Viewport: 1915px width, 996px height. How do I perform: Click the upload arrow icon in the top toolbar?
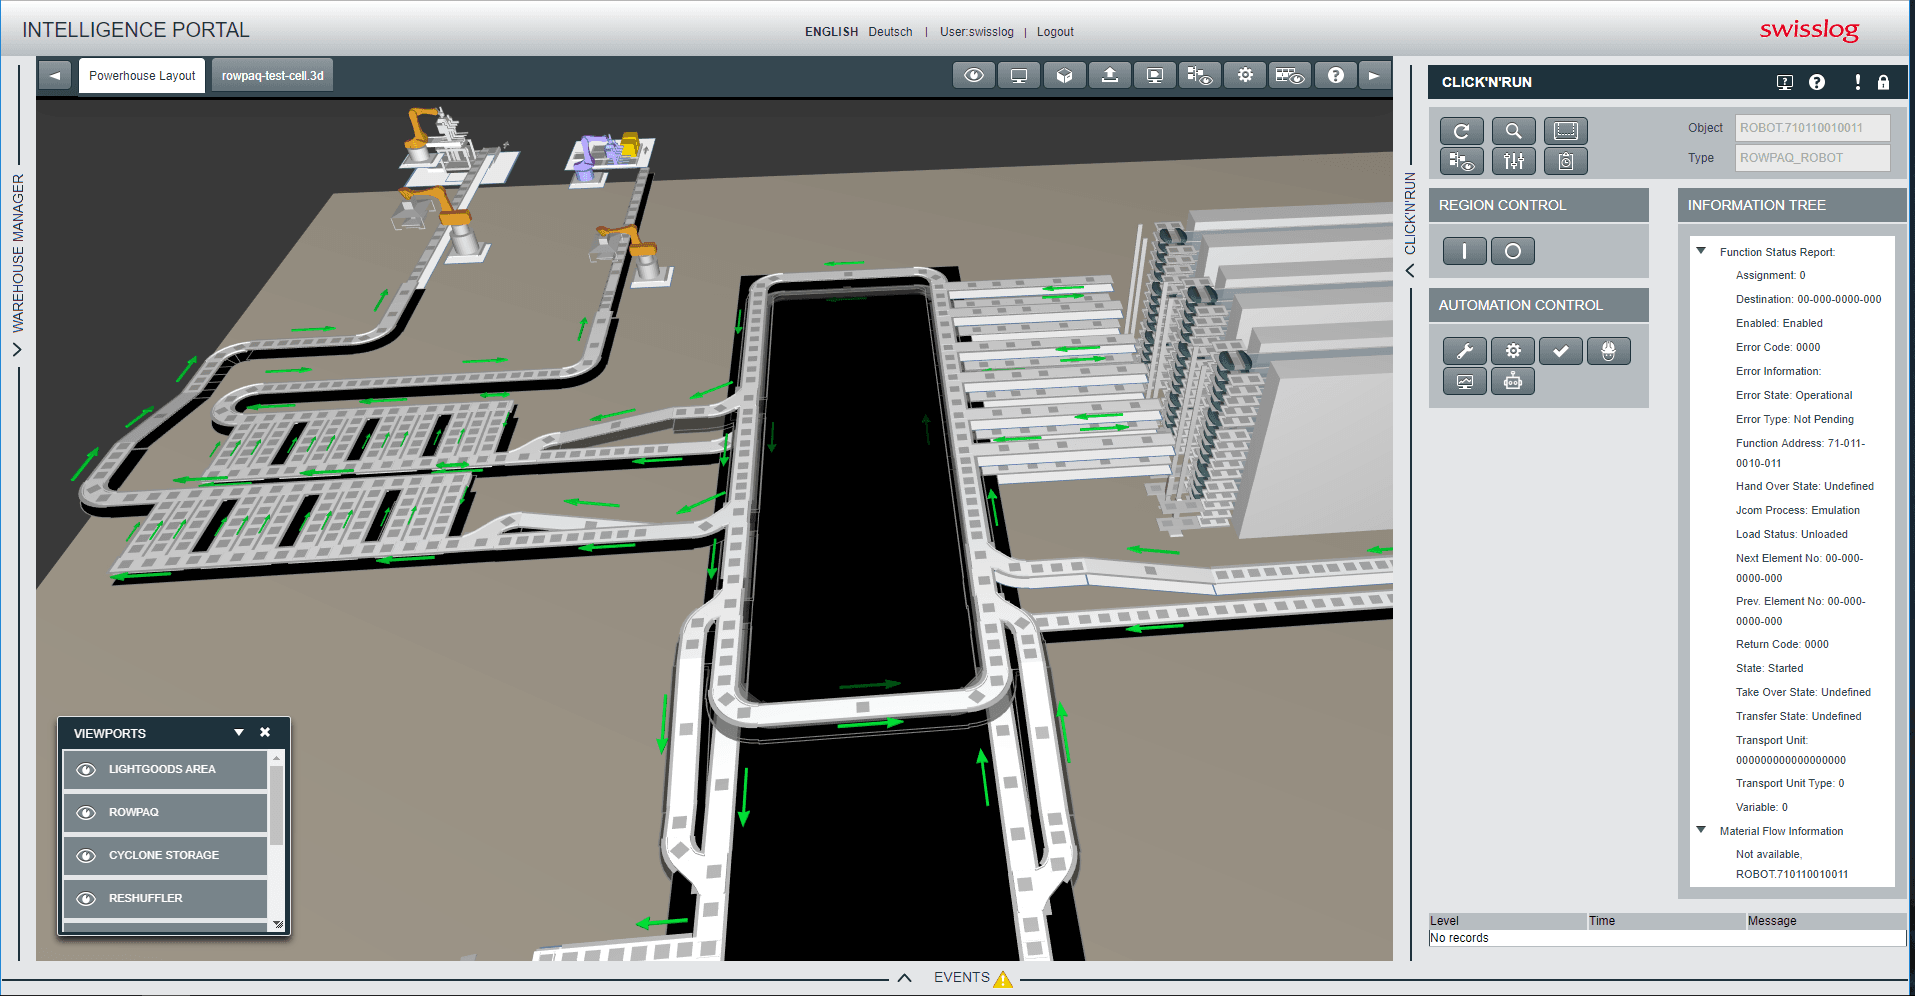tap(1110, 76)
